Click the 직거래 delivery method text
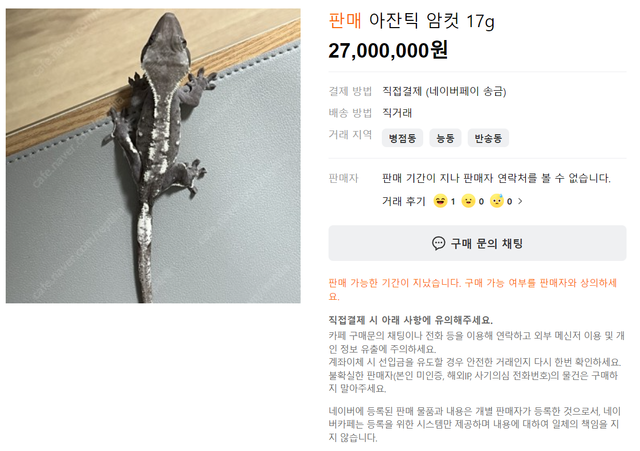 point(397,113)
